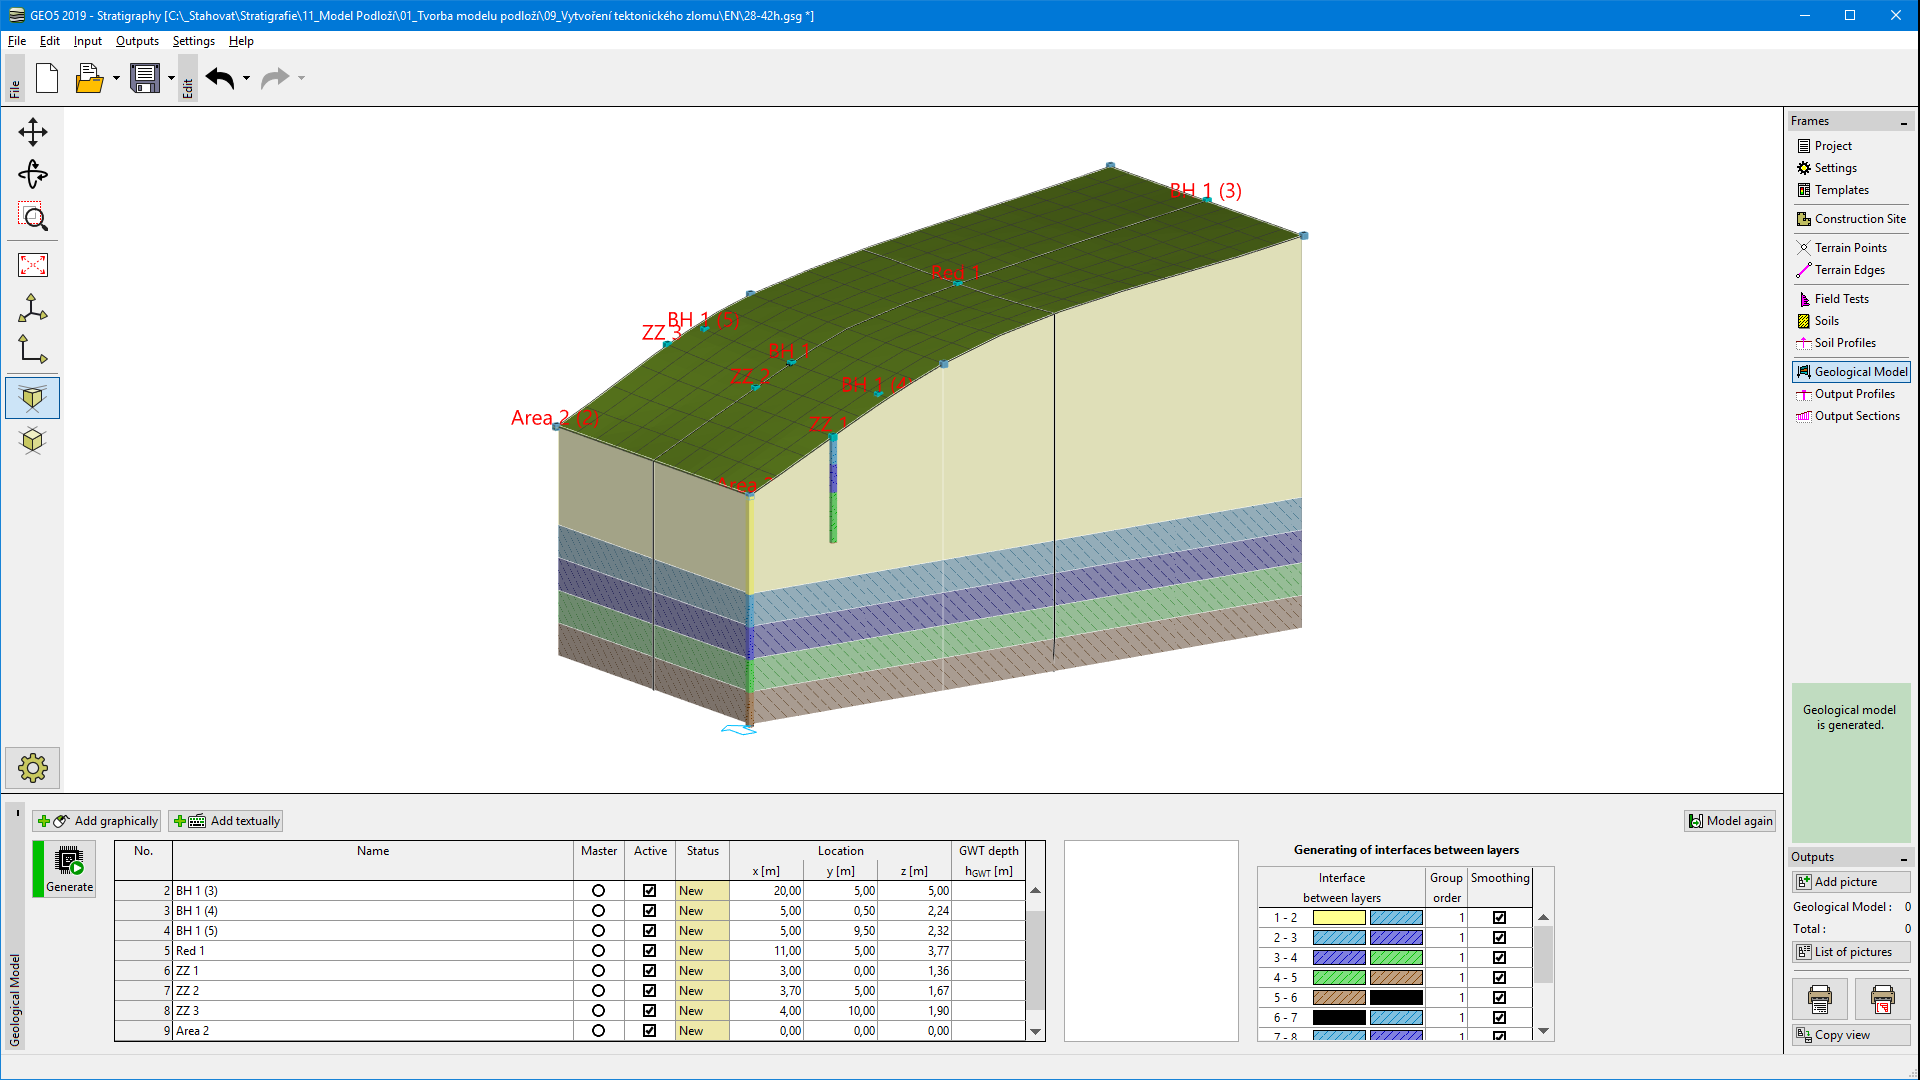Click the Add textually button

tap(226, 821)
